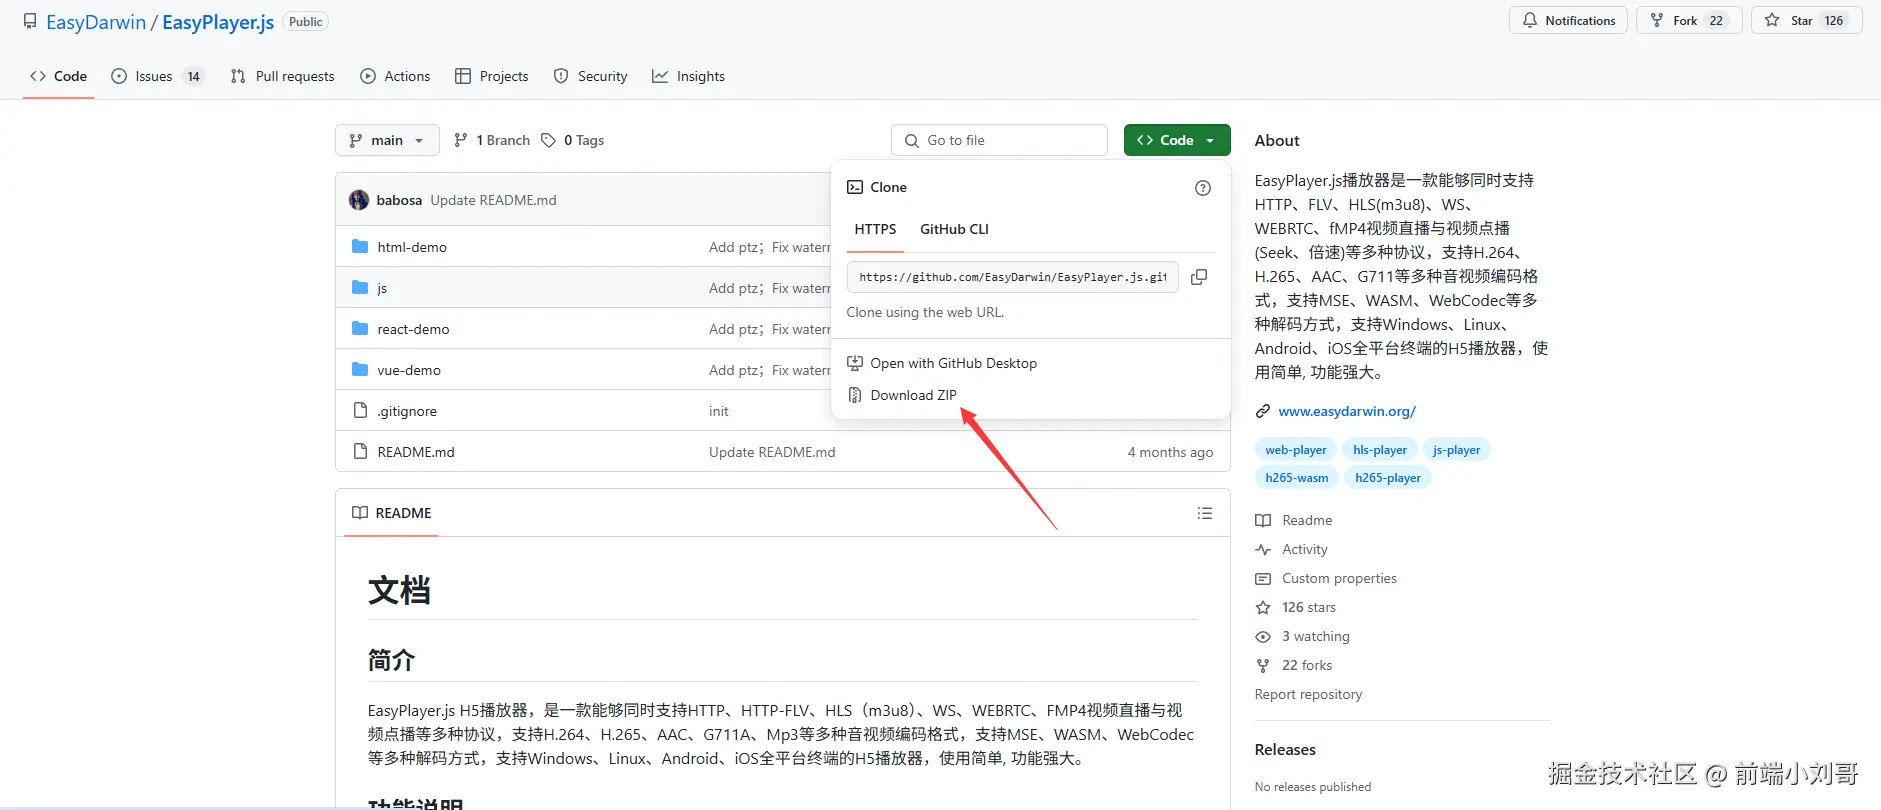
Task: Click the pulse icon beside Activity
Action: pyautogui.click(x=1263, y=549)
